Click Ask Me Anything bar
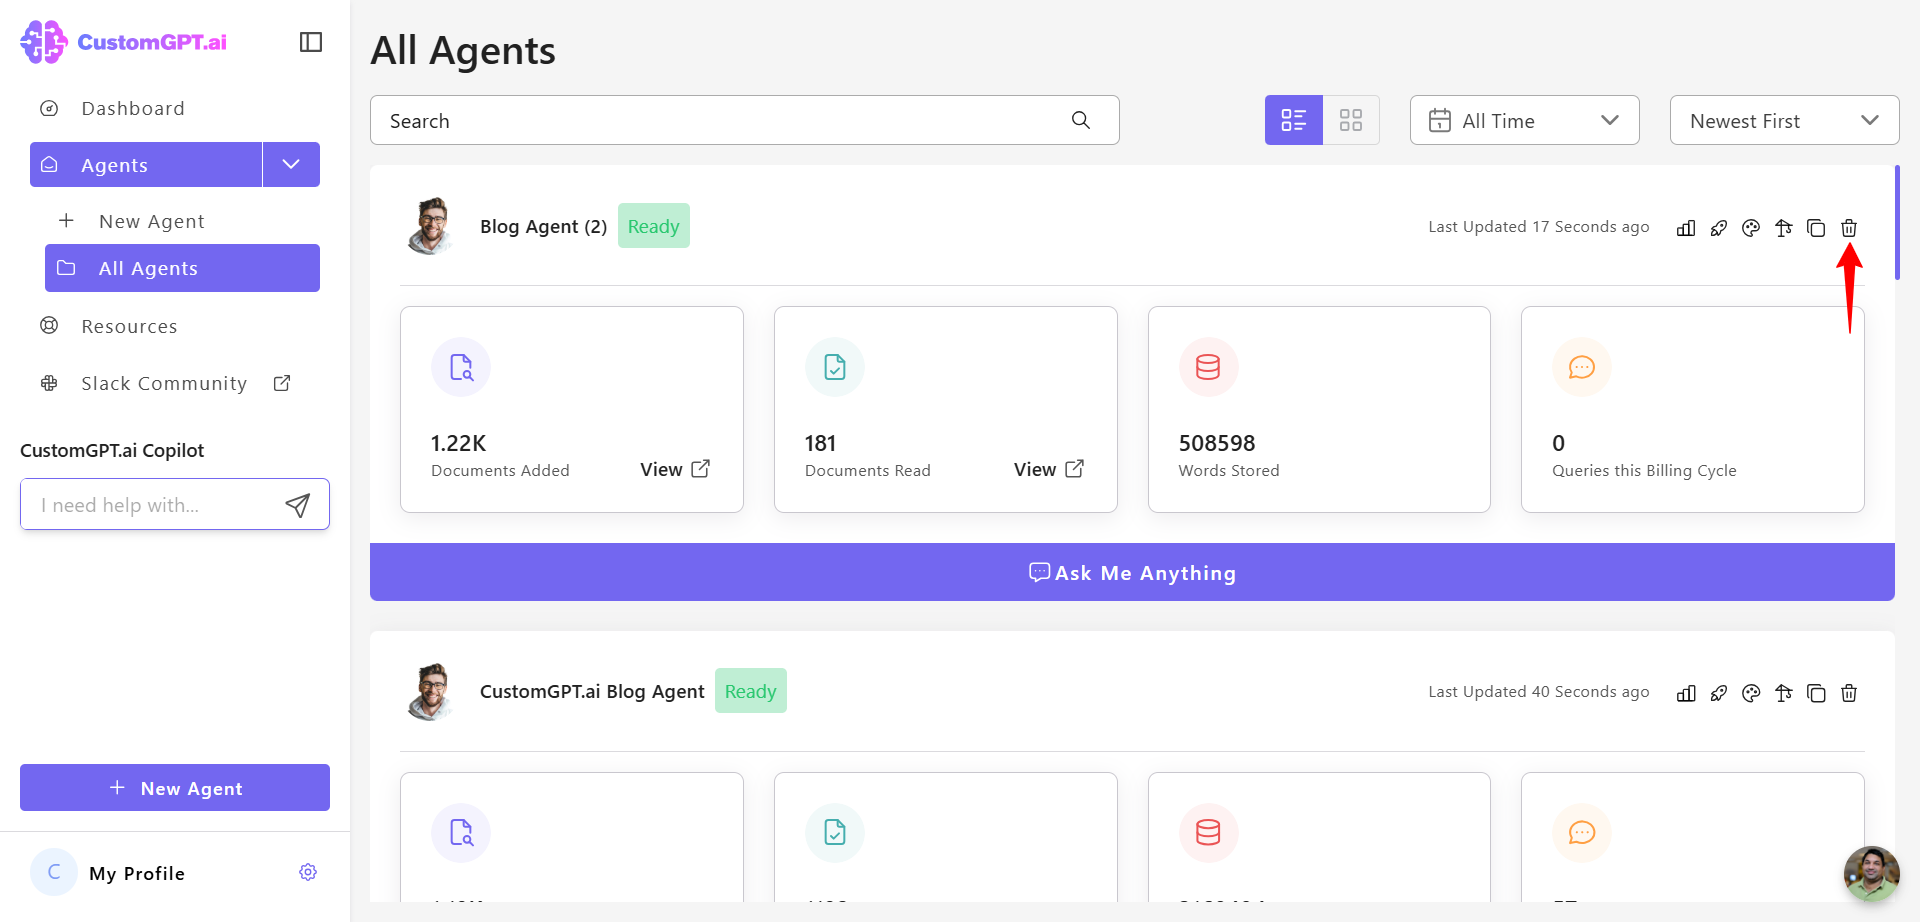This screenshot has height=922, width=1920. coord(1132,572)
